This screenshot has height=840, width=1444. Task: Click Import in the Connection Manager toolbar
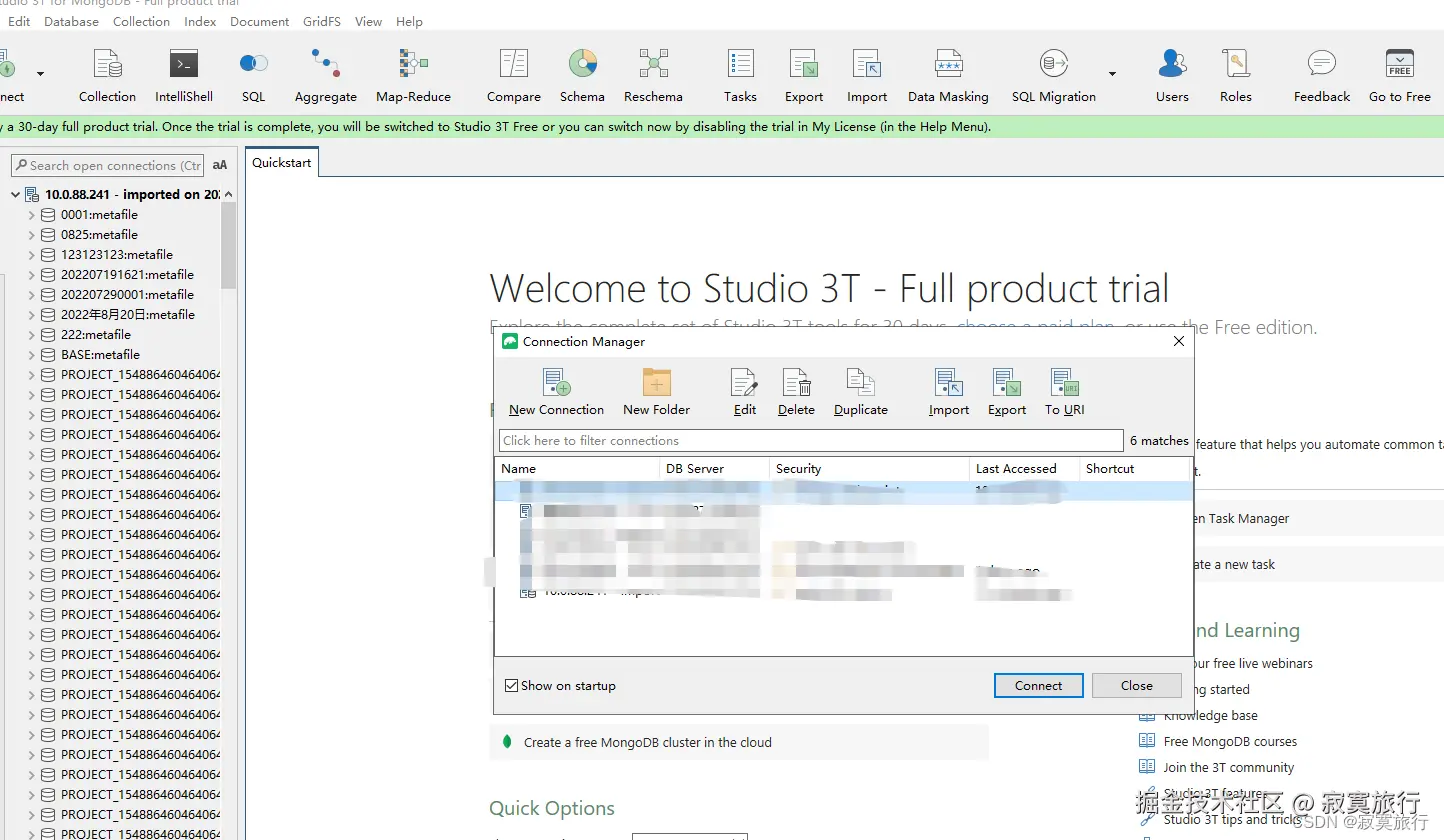point(949,392)
